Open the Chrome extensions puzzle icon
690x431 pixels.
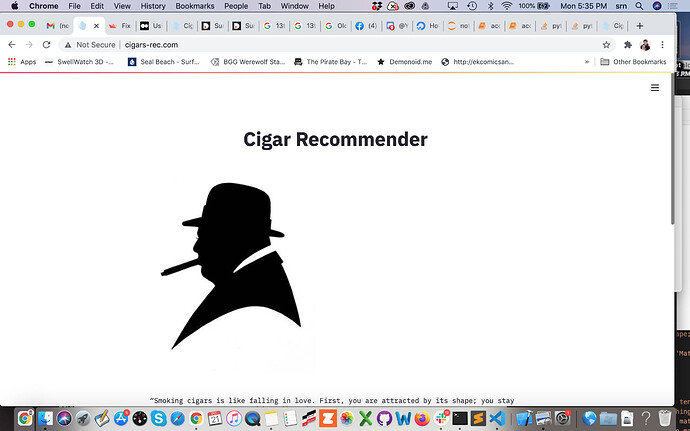point(628,44)
